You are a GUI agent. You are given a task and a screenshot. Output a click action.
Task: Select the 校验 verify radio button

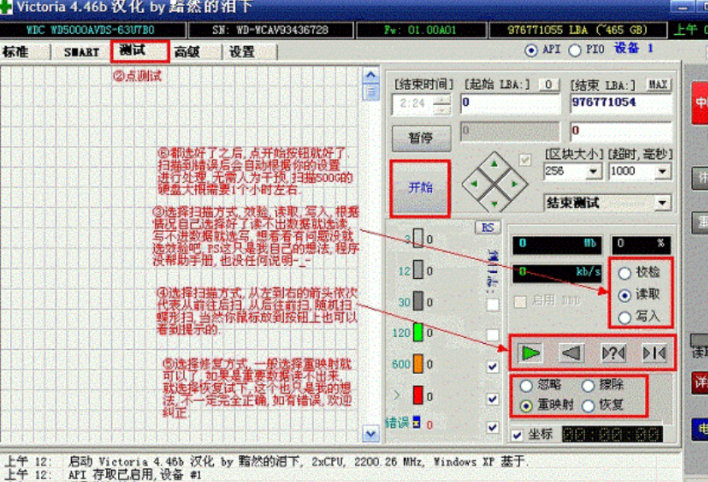pos(625,273)
